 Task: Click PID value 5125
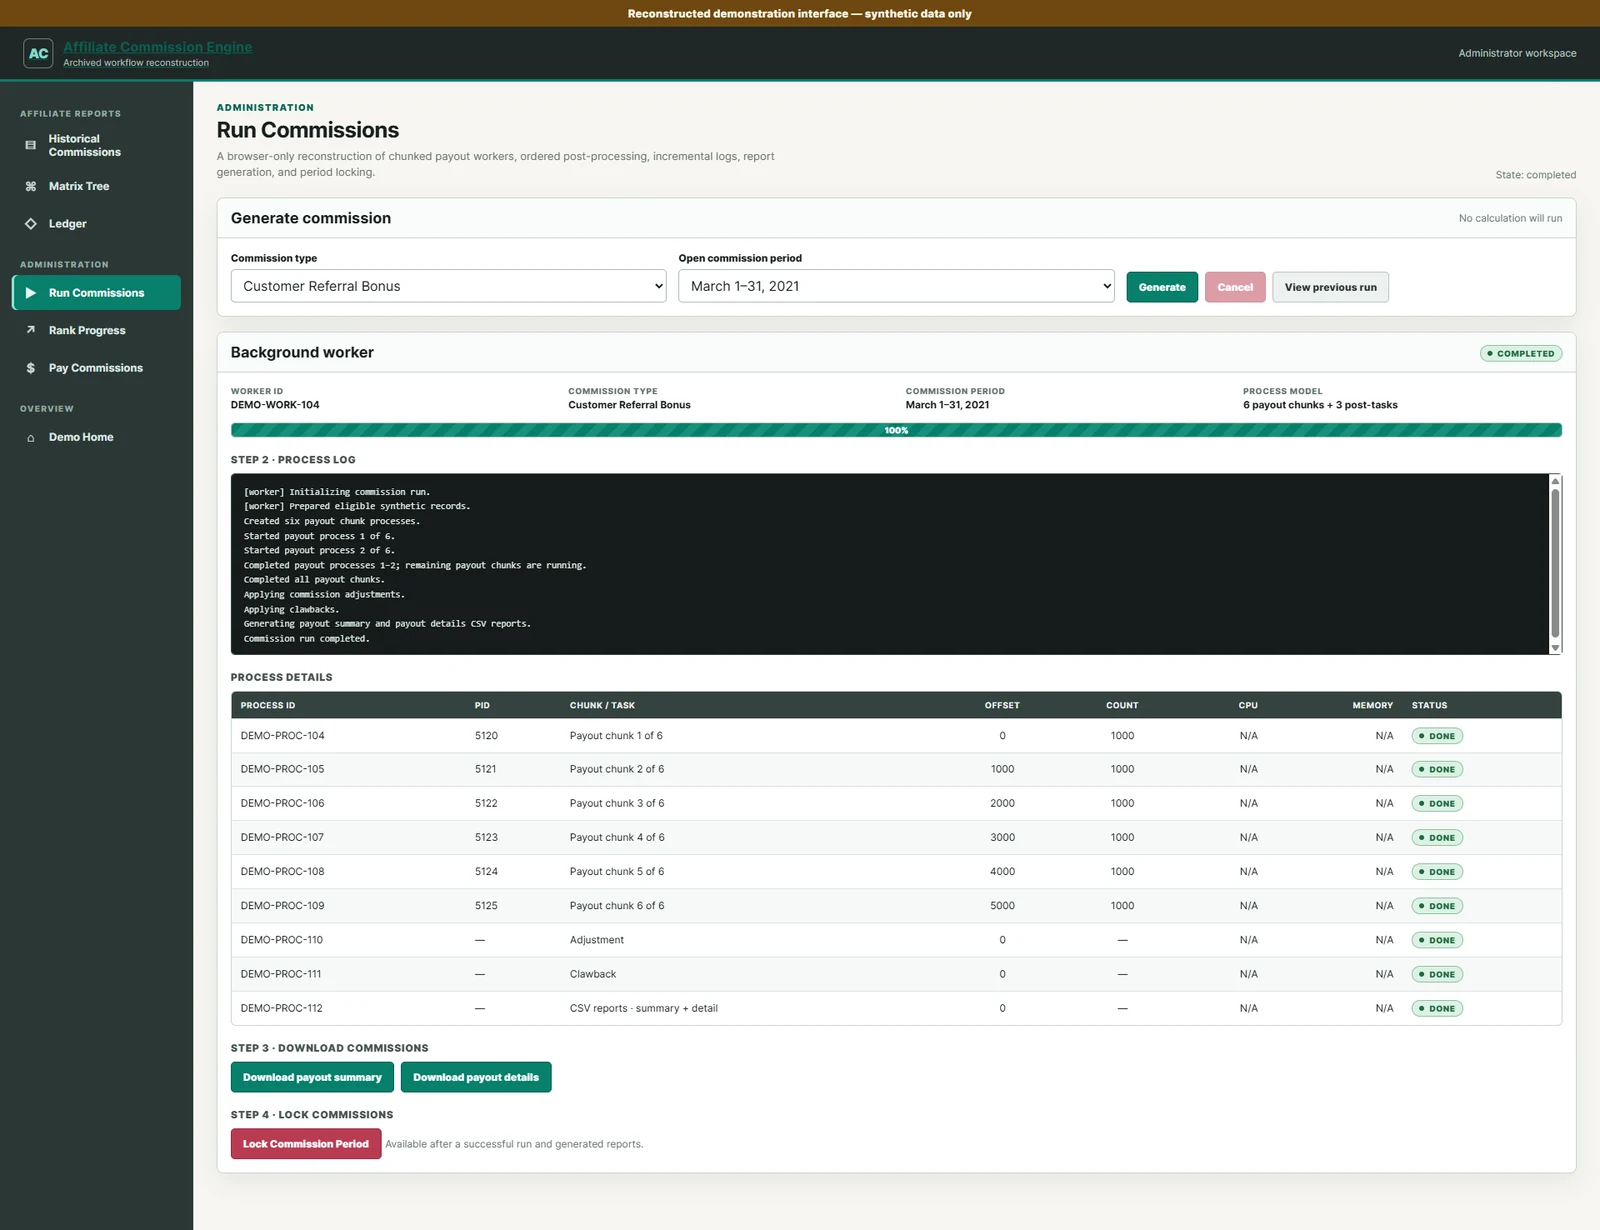[x=486, y=905]
